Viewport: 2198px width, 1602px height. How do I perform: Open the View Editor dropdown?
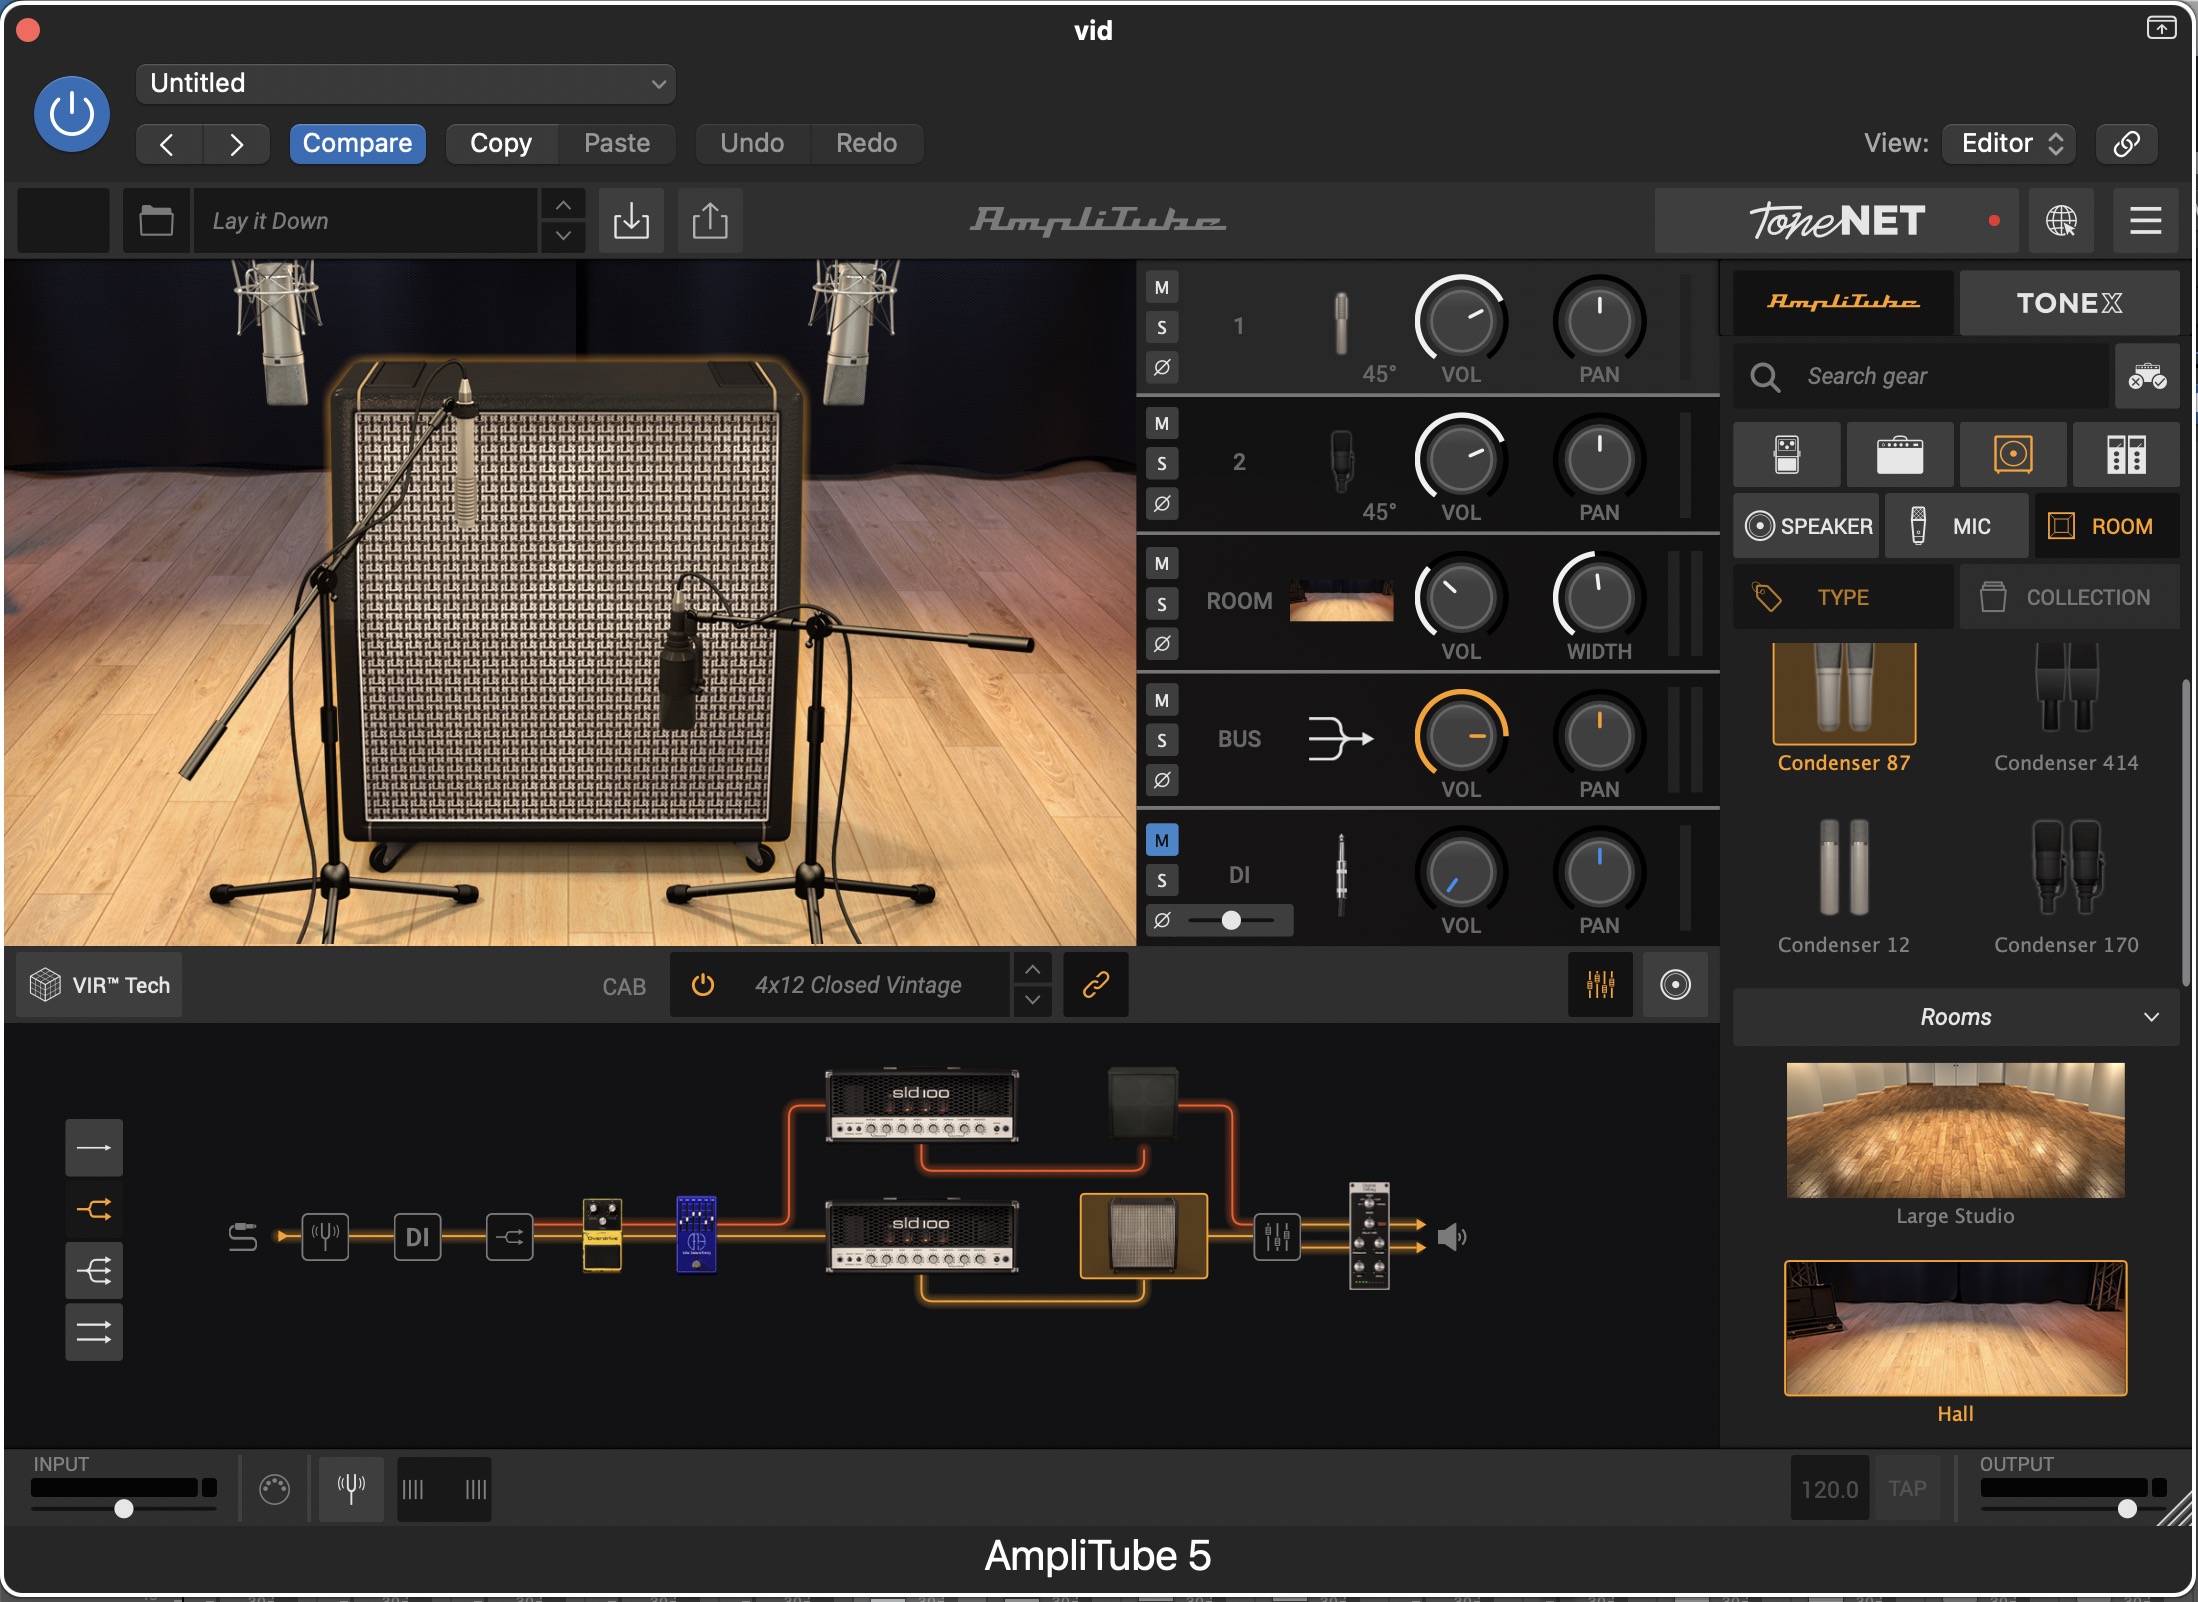pyautogui.click(x=2010, y=143)
